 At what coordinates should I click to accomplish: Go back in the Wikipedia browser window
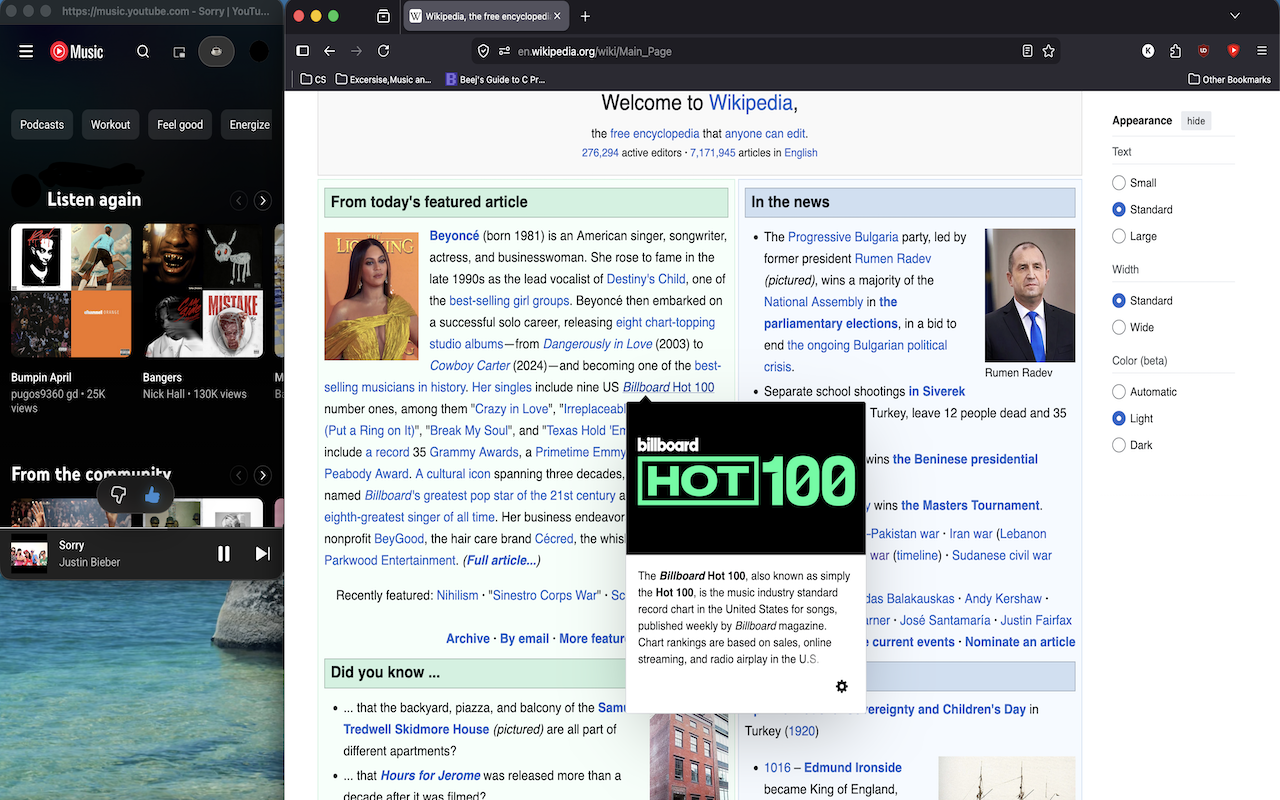(x=329, y=51)
